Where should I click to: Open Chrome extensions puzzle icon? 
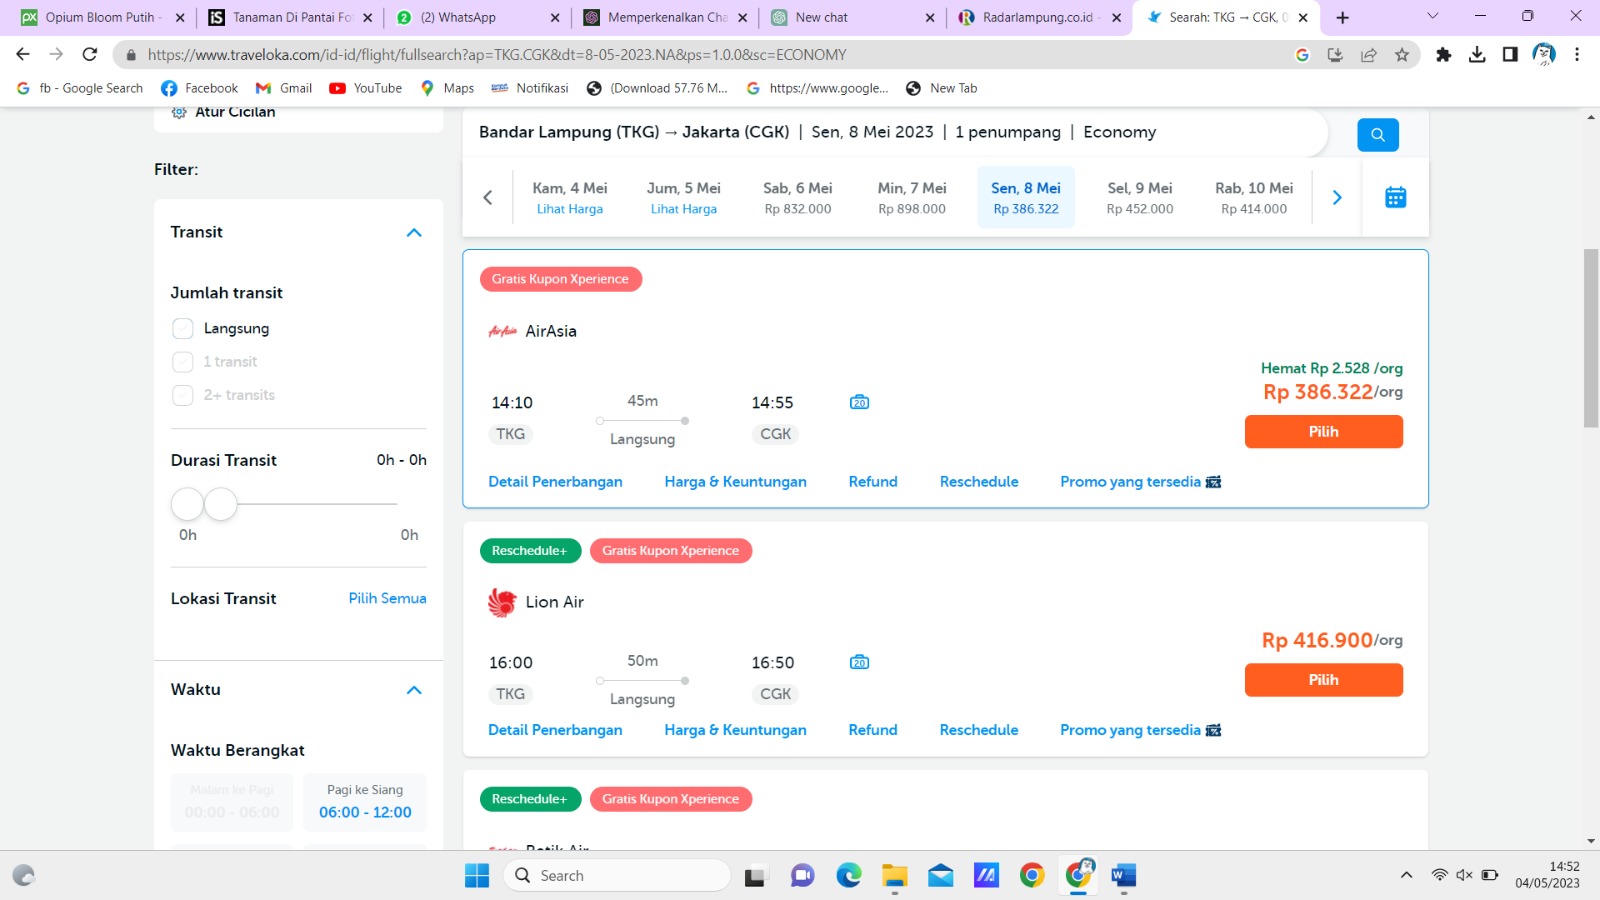tap(1443, 55)
